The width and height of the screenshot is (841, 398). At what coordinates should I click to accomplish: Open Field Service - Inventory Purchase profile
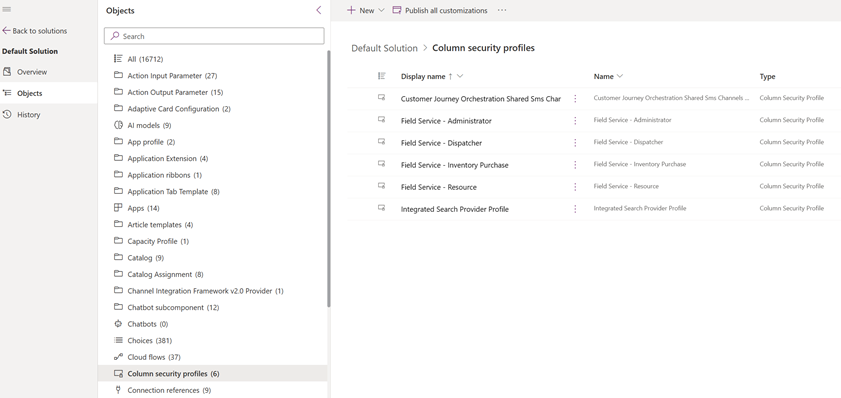click(454, 165)
